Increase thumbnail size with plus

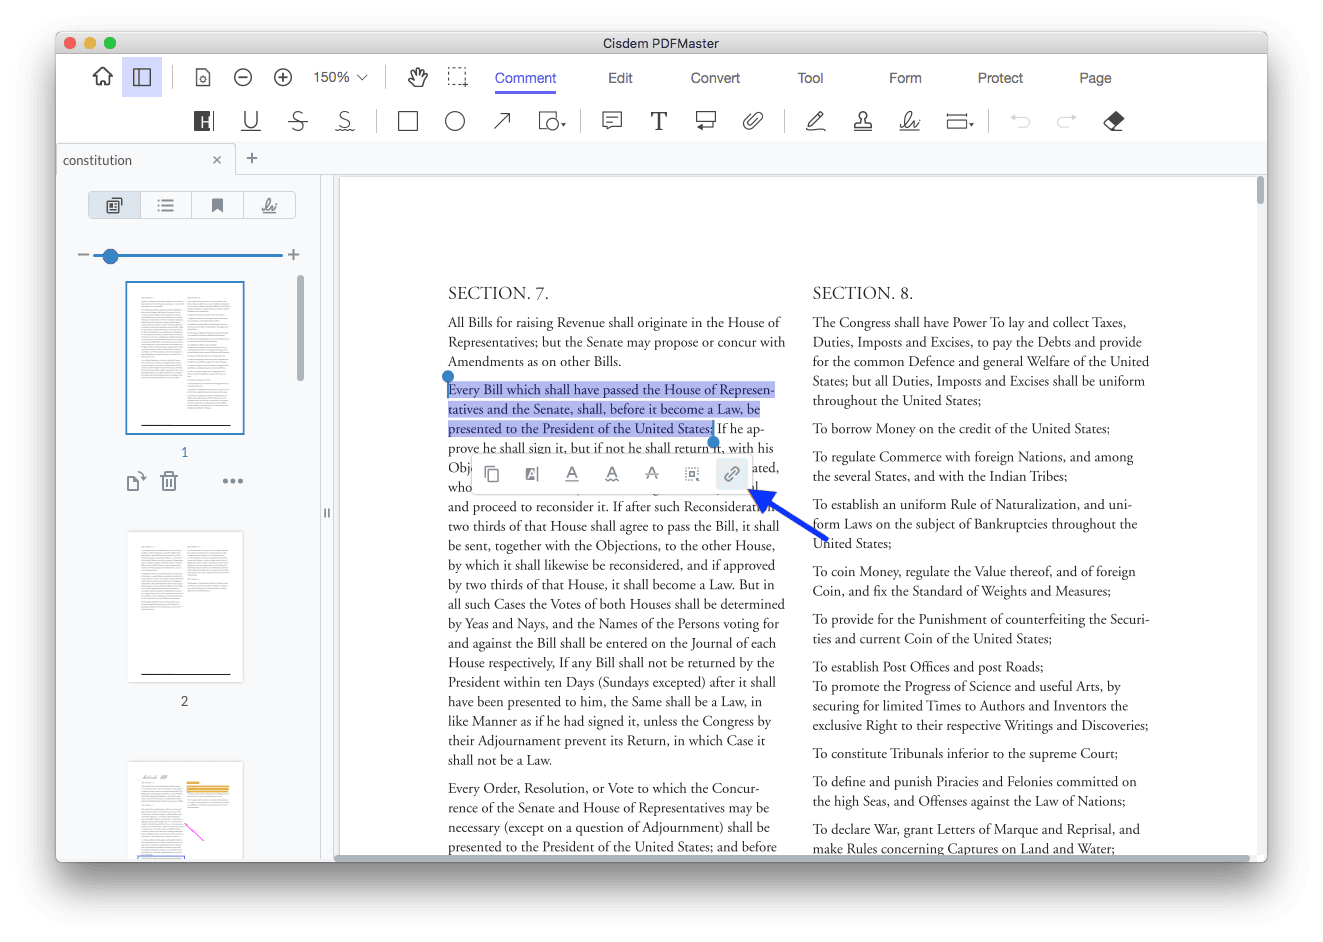[x=294, y=255]
